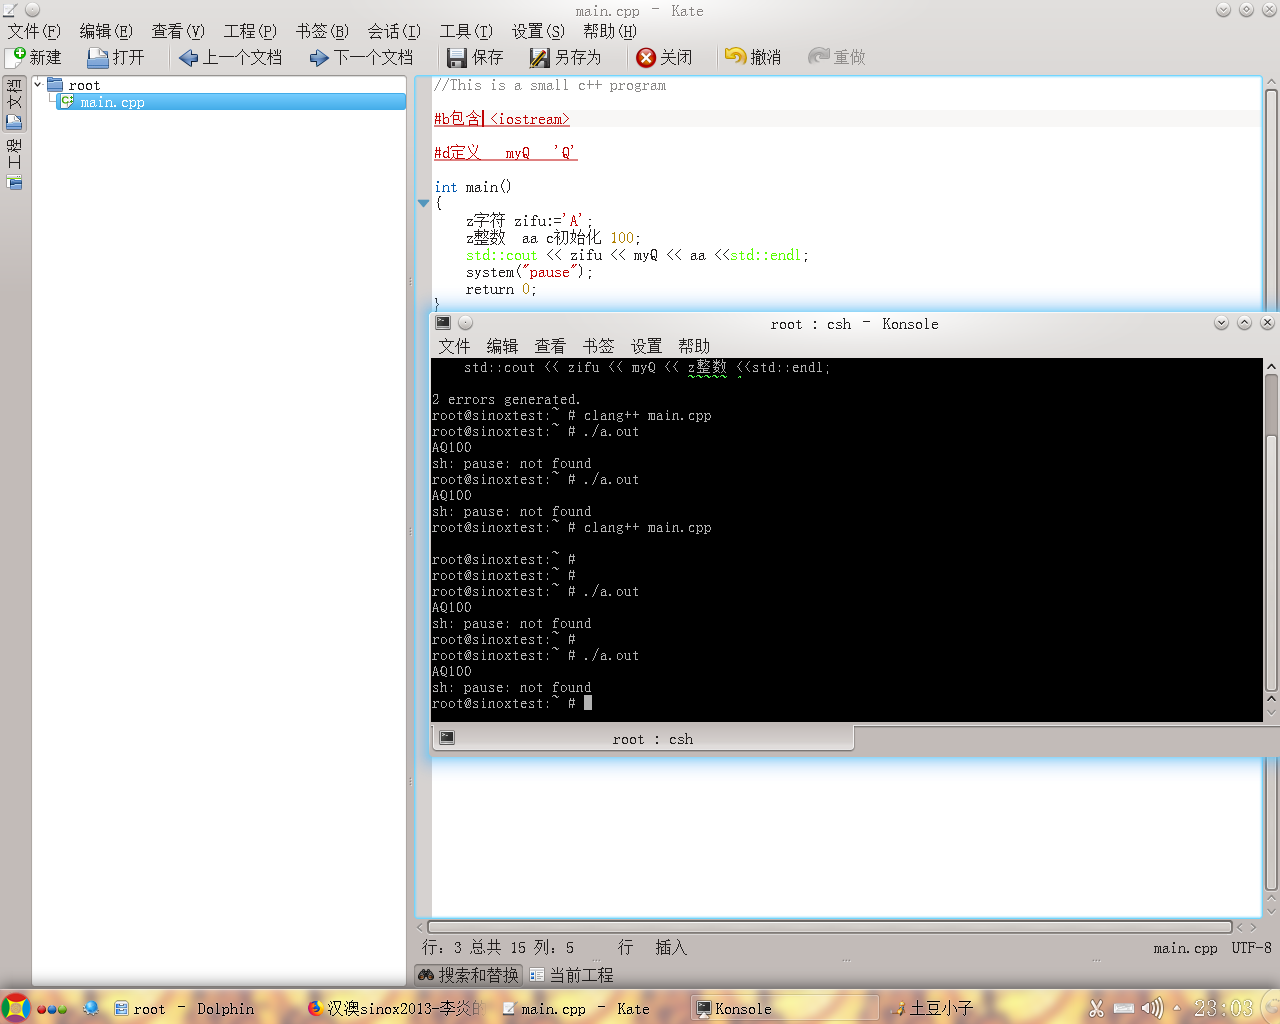Switch to the 文档 sidebar tab
1280x1024 pixels.
click(14, 105)
